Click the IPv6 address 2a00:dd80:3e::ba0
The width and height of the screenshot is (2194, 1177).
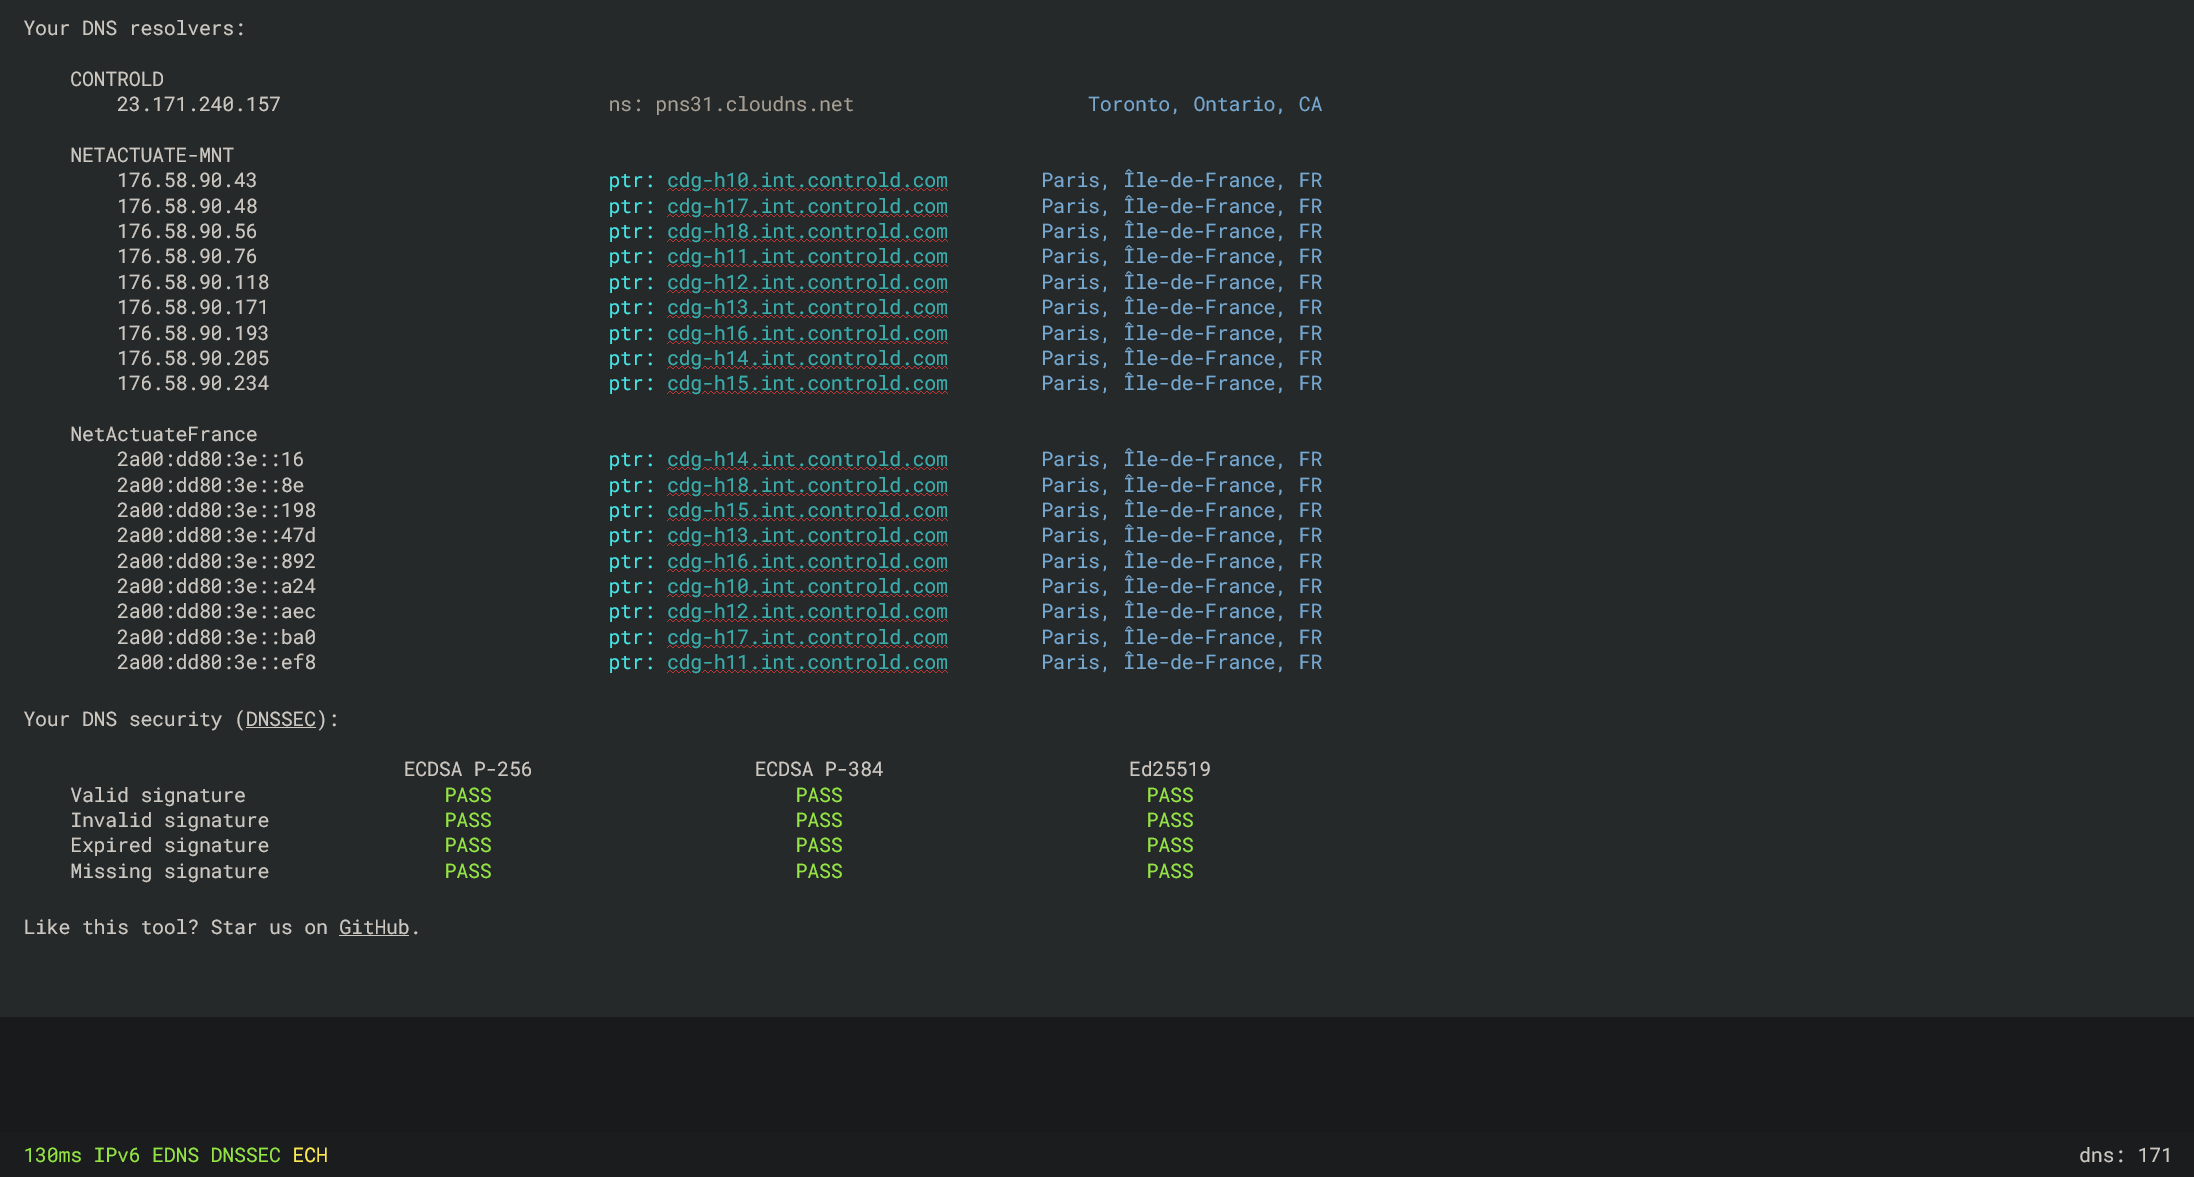point(216,637)
